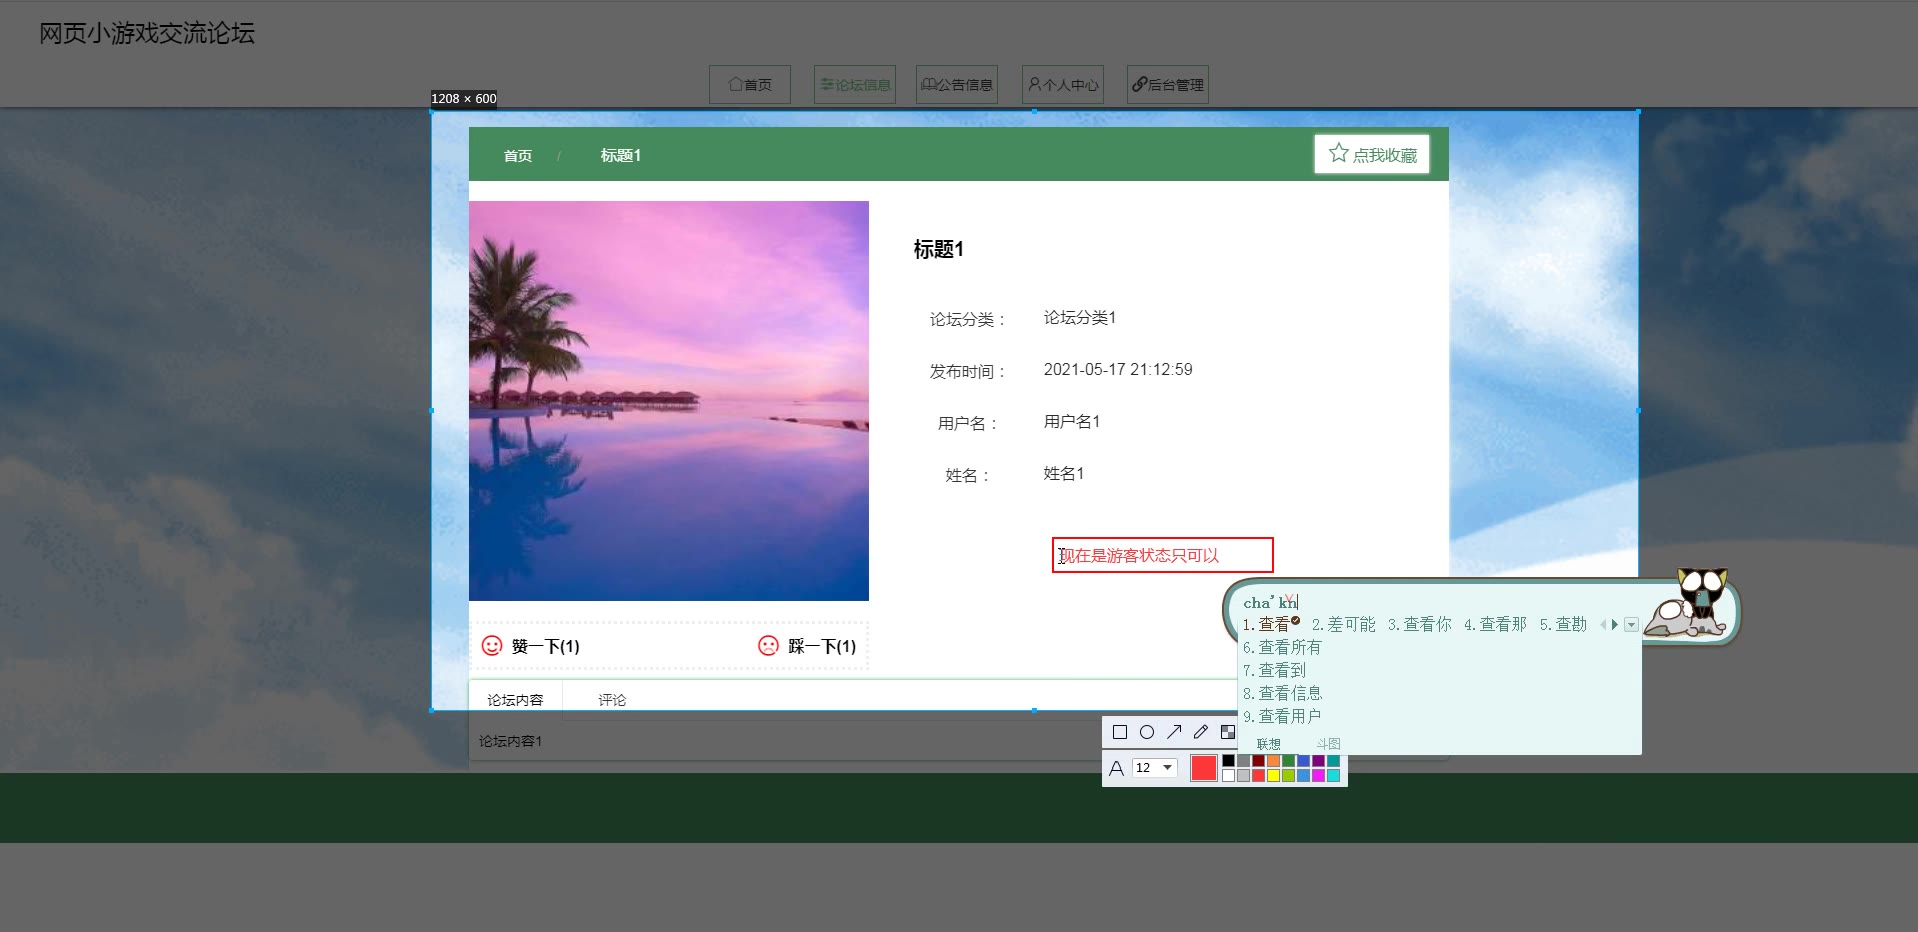This screenshot has height=932, width=1918.
Task: Click the smiley face next to 赞一下
Action: click(492, 646)
